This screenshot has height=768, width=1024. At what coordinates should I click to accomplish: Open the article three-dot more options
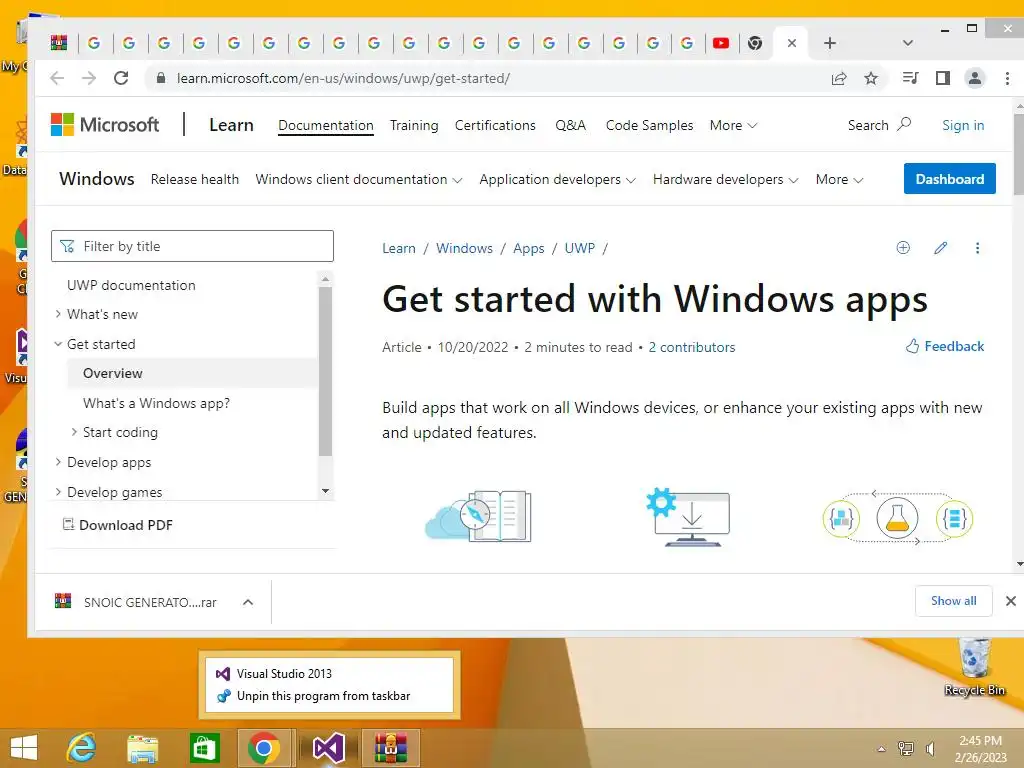pyautogui.click(x=978, y=248)
